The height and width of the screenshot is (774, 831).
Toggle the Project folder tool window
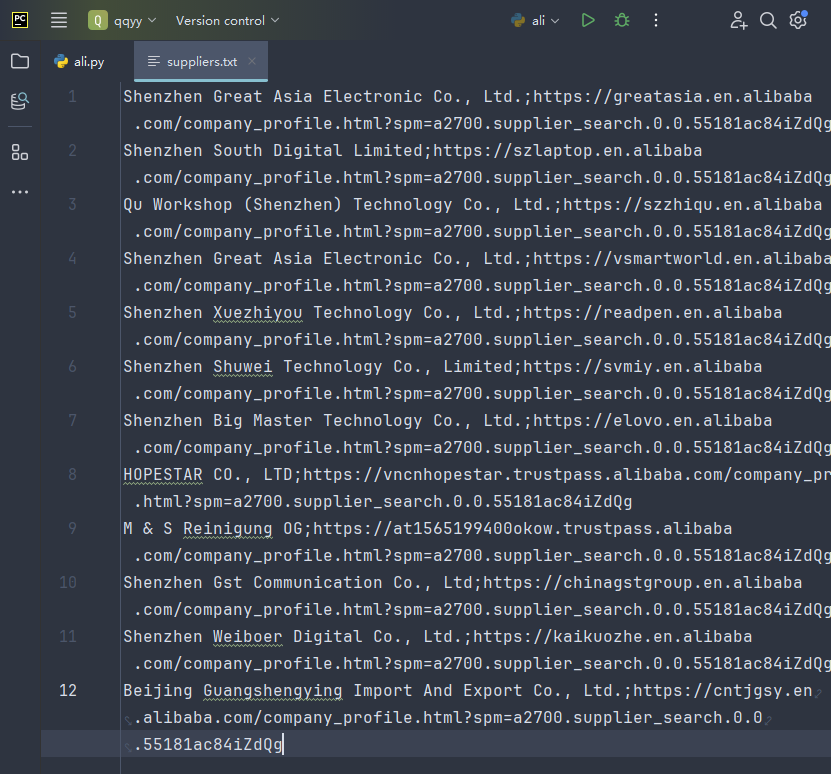(20, 61)
